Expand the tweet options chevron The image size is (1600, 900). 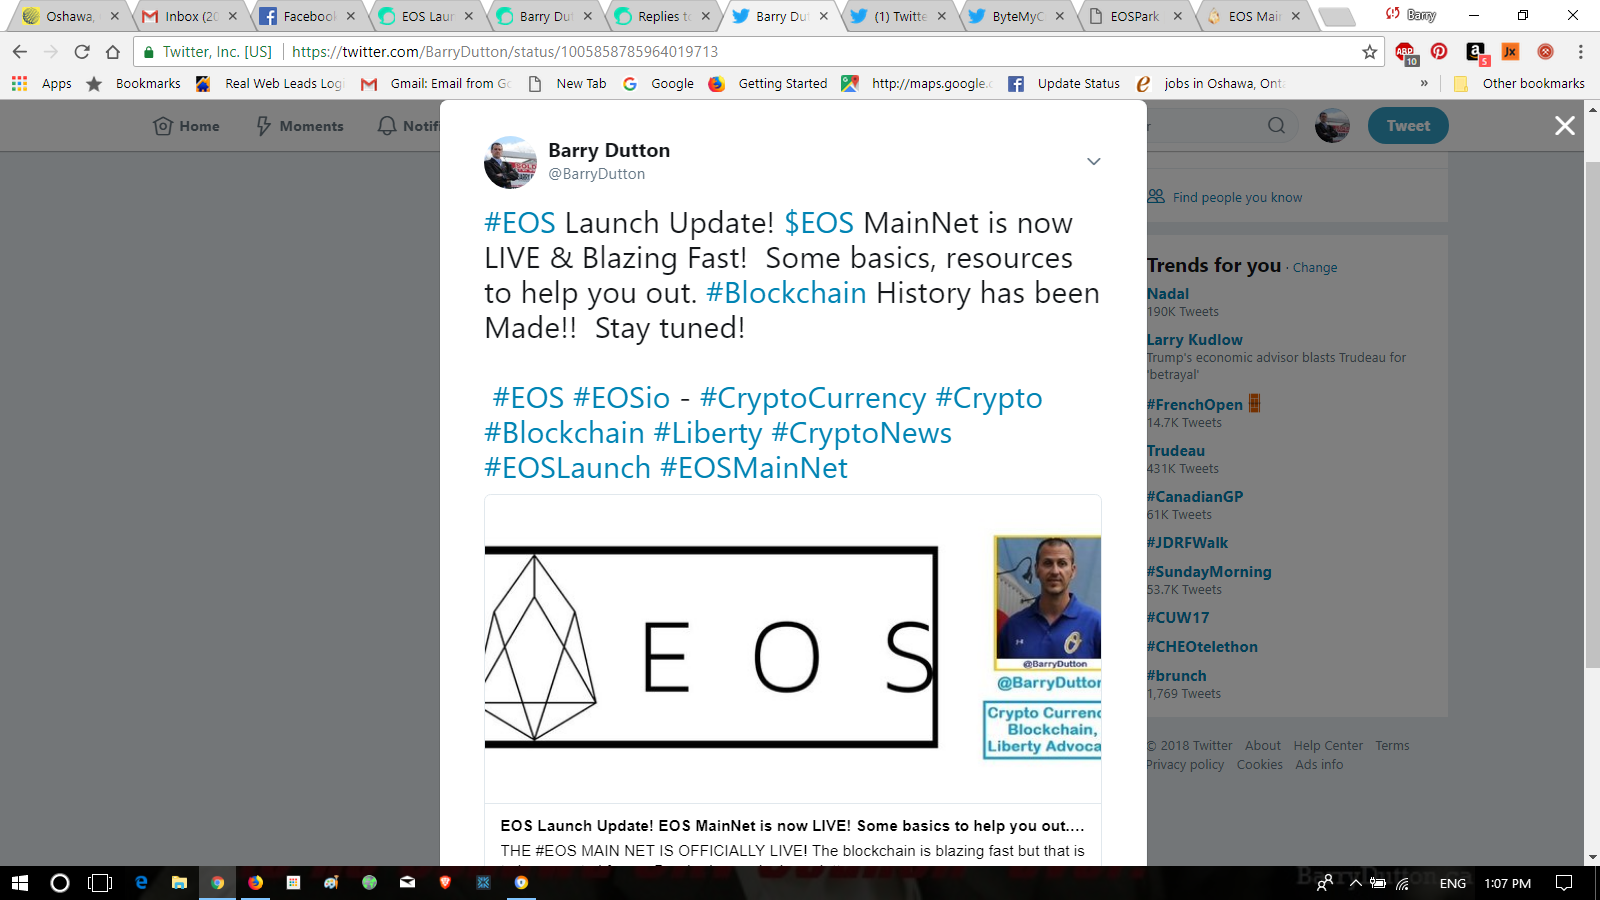tap(1094, 161)
